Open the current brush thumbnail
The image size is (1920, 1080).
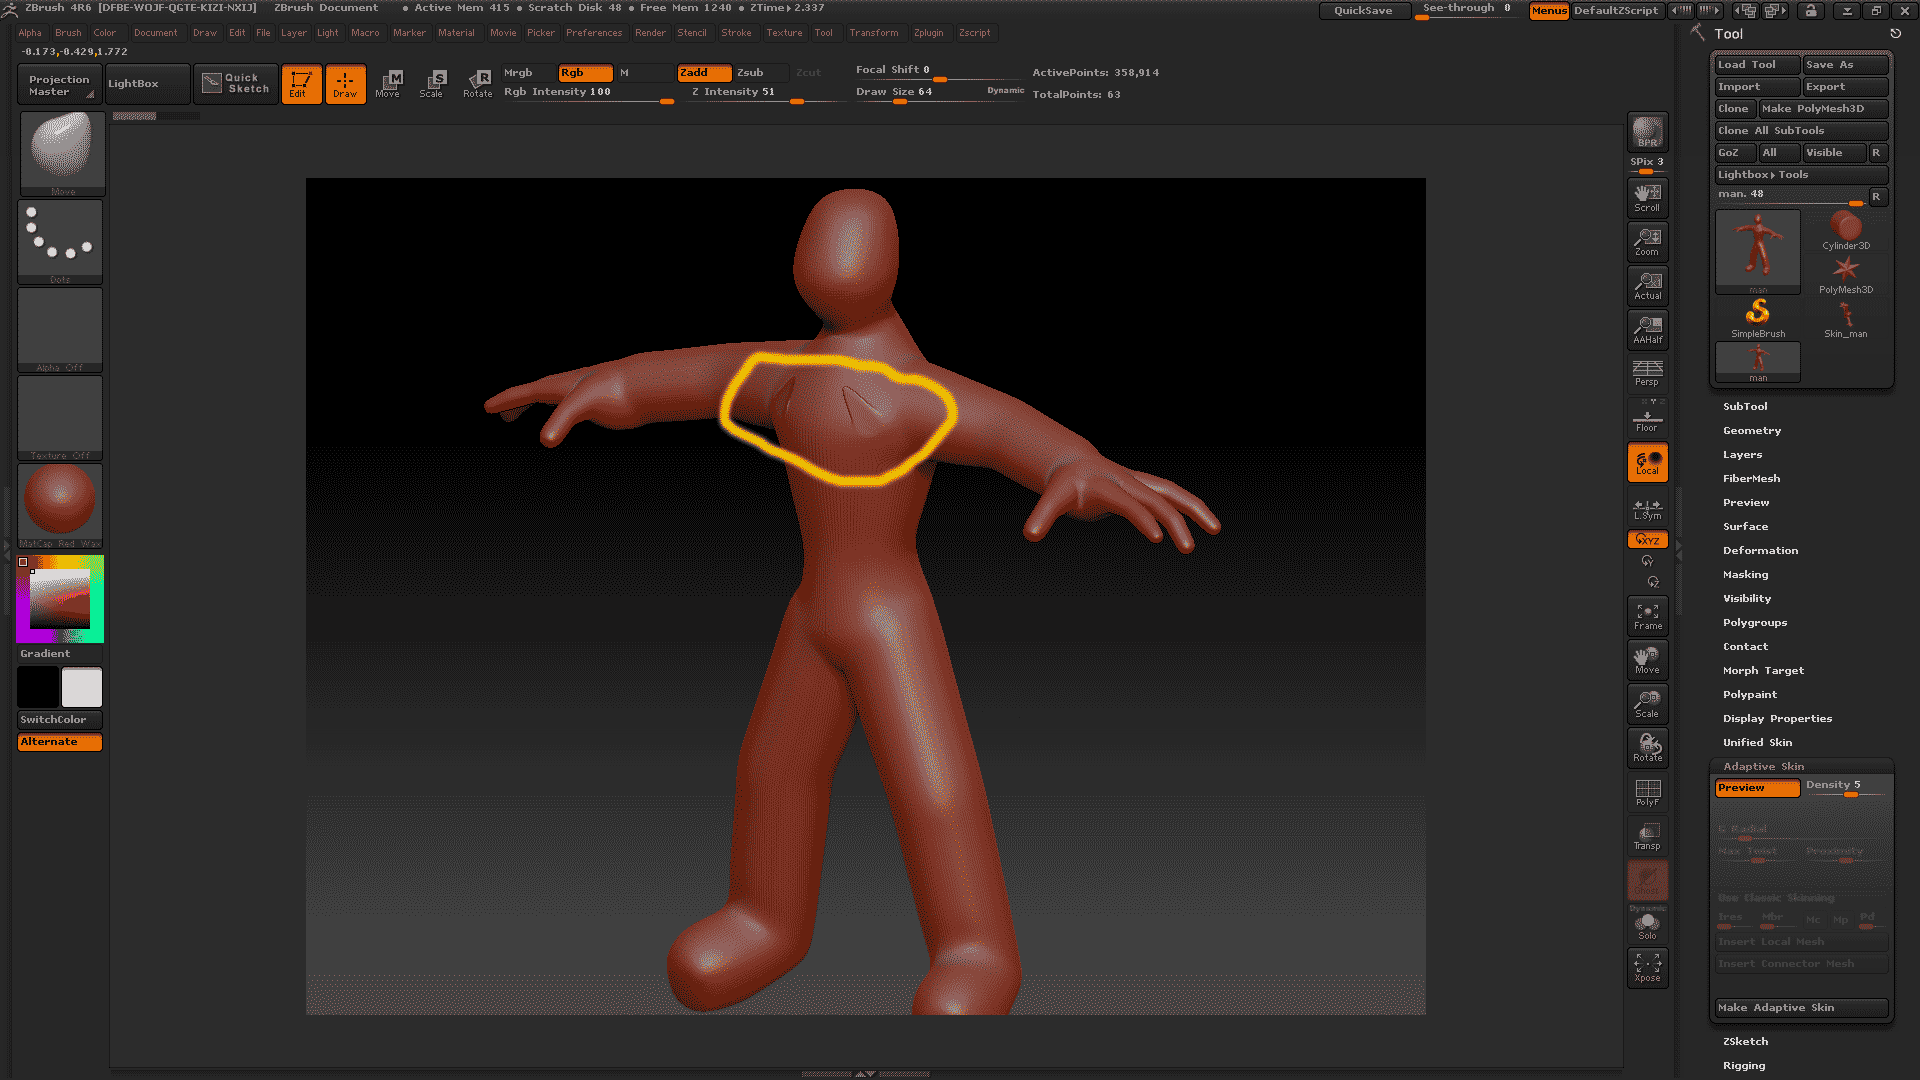pos(61,153)
